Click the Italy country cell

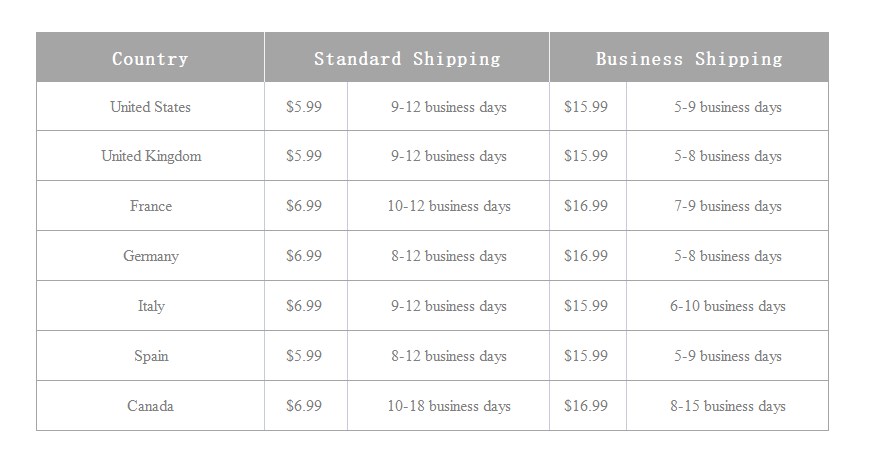[150, 305]
